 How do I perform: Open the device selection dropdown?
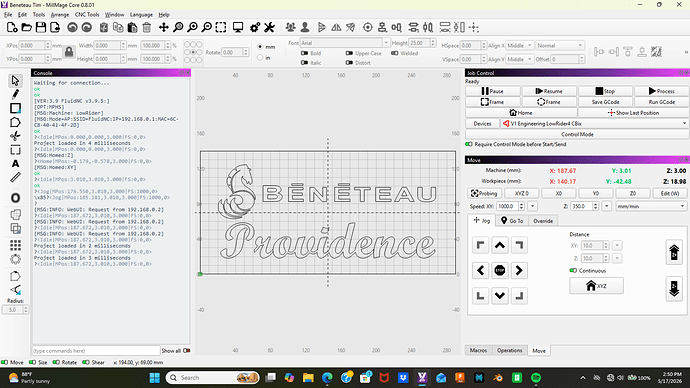[x=594, y=124]
